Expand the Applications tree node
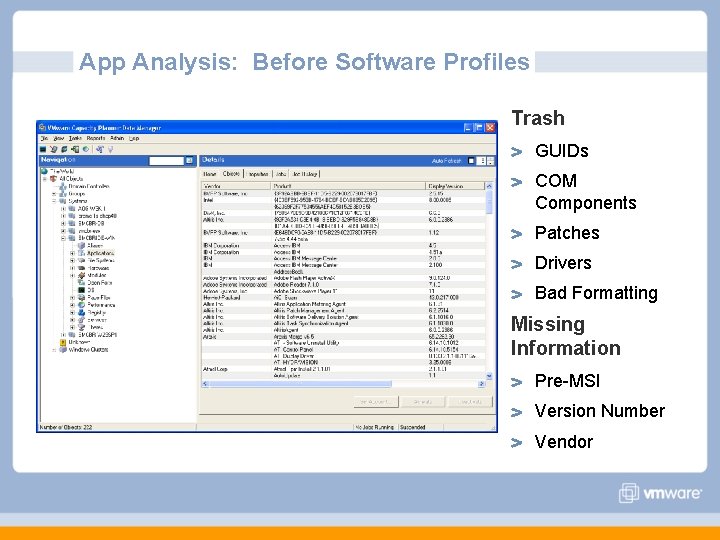The width and height of the screenshot is (720, 540). tap(72, 253)
